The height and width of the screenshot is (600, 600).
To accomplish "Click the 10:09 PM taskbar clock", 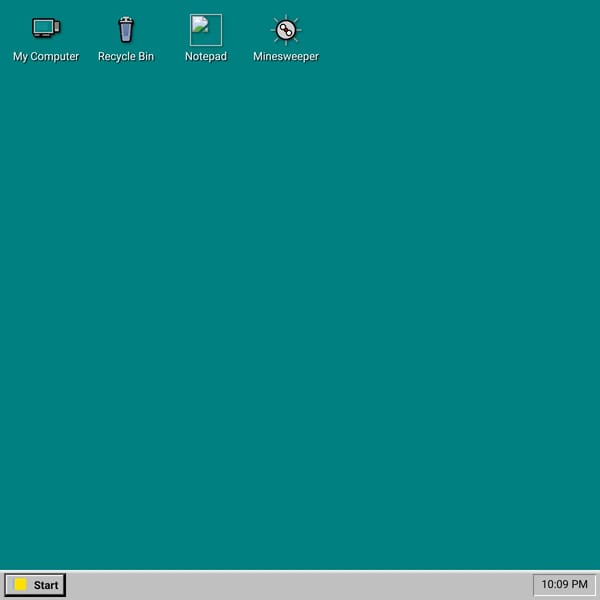I will 564,584.
